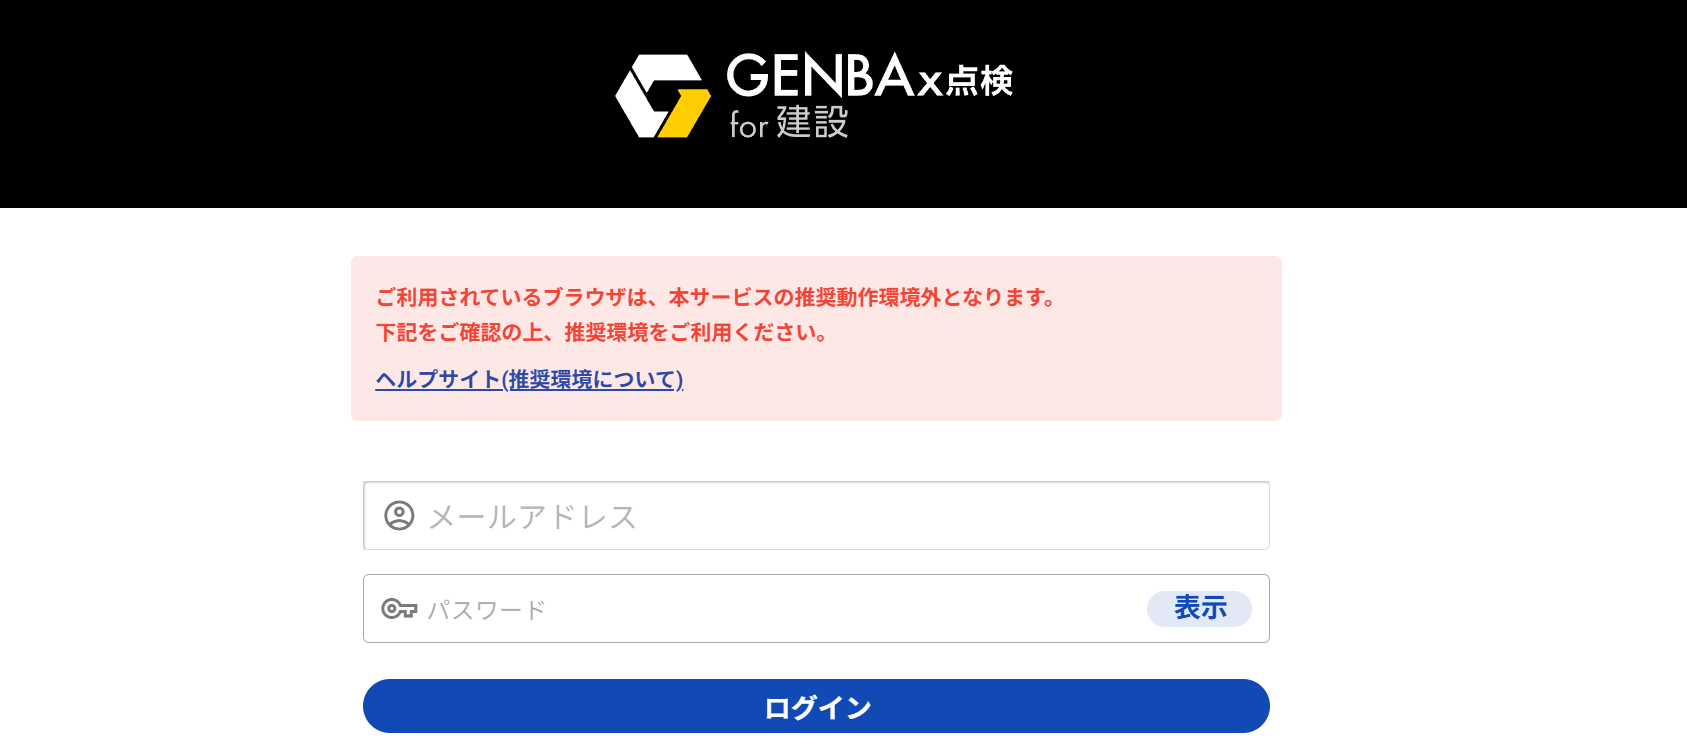Open the ヘルプサイト(推奨環境について) link
Image resolution: width=1687 pixels, height=754 pixels.
[529, 380]
